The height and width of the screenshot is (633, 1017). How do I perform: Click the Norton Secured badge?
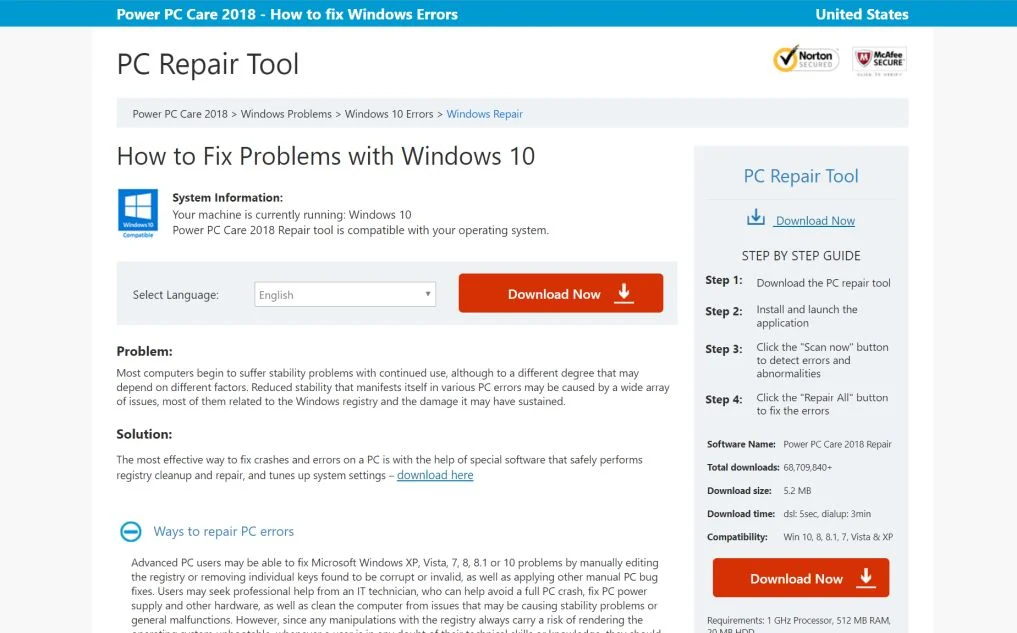[806, 59]
